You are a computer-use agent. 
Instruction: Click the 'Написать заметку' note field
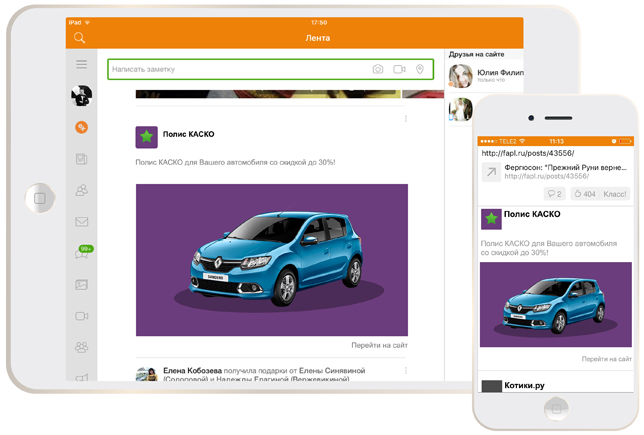tap(271, 69)
